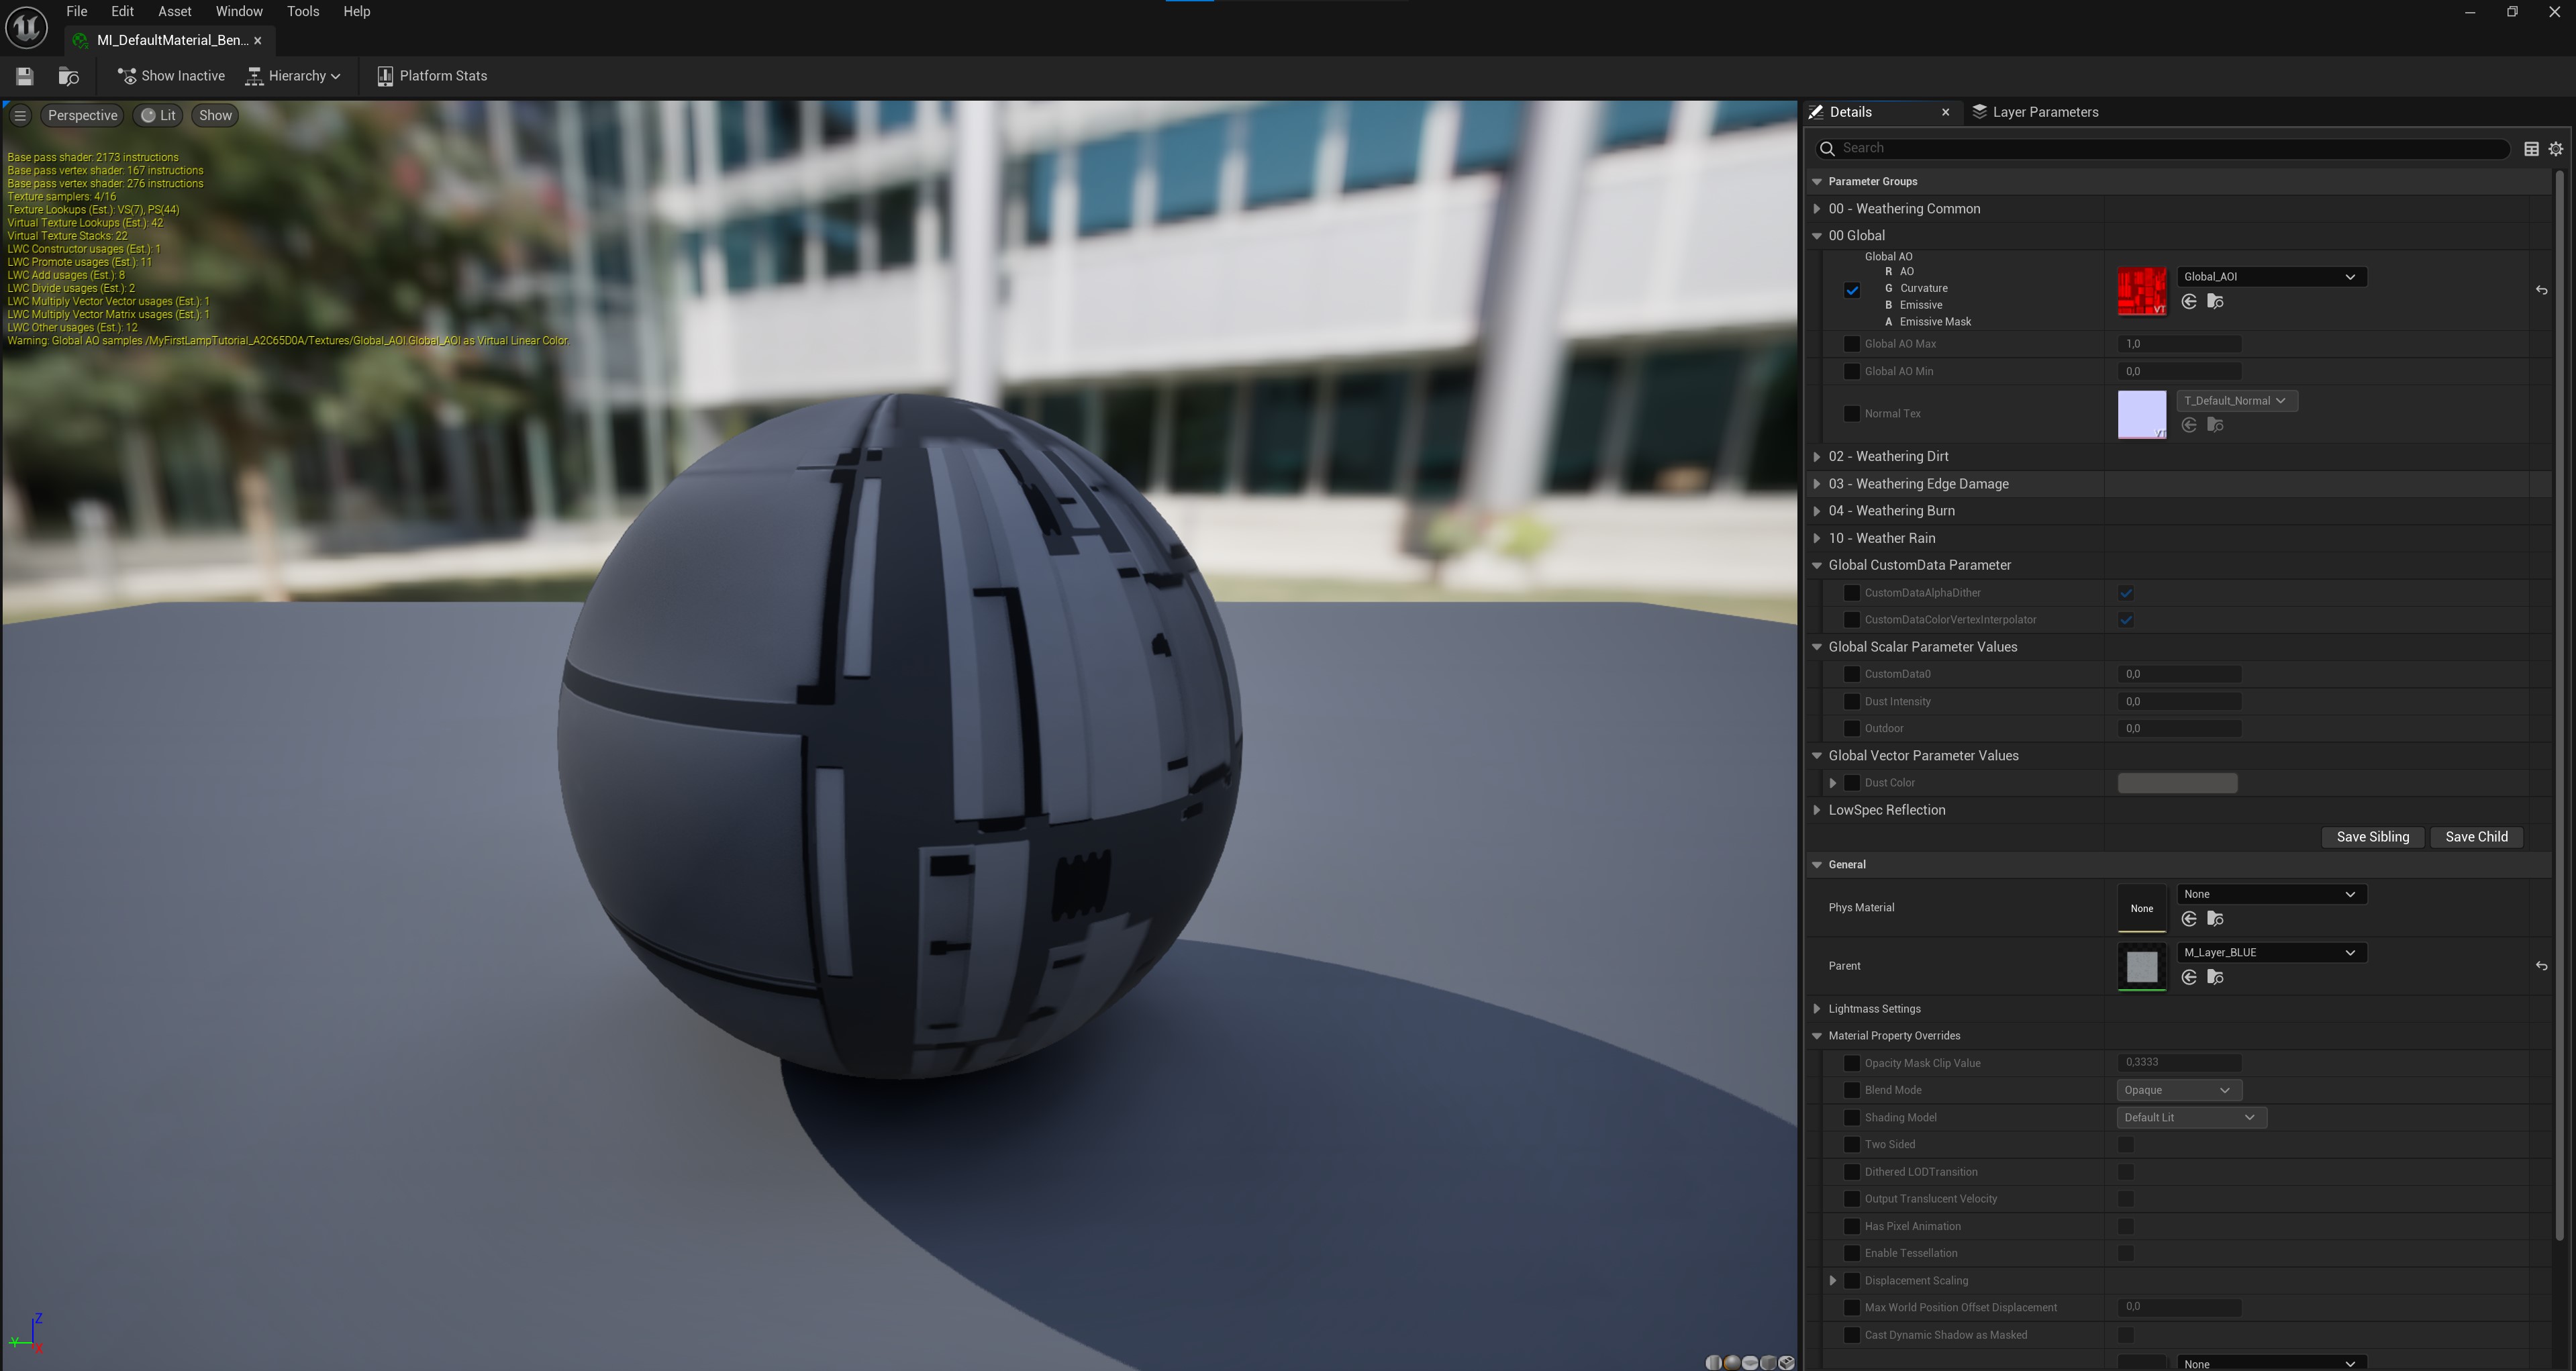Screen dimensions: 2576x1371
Task: Enable Global AO Max override checkbox
Action: (x=1852, y=344)
